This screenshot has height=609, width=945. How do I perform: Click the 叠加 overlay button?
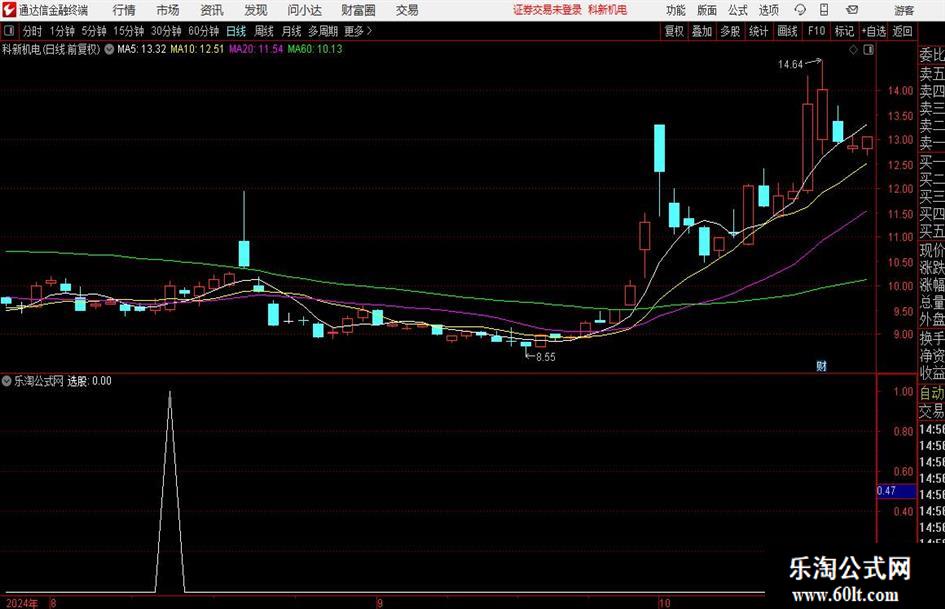(702, 31)
